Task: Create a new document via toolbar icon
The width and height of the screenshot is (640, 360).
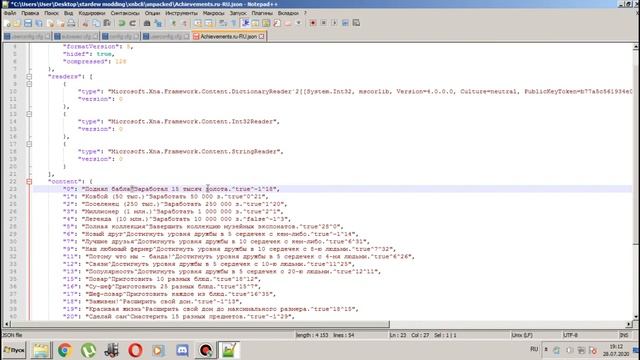Action: point(7,23)
